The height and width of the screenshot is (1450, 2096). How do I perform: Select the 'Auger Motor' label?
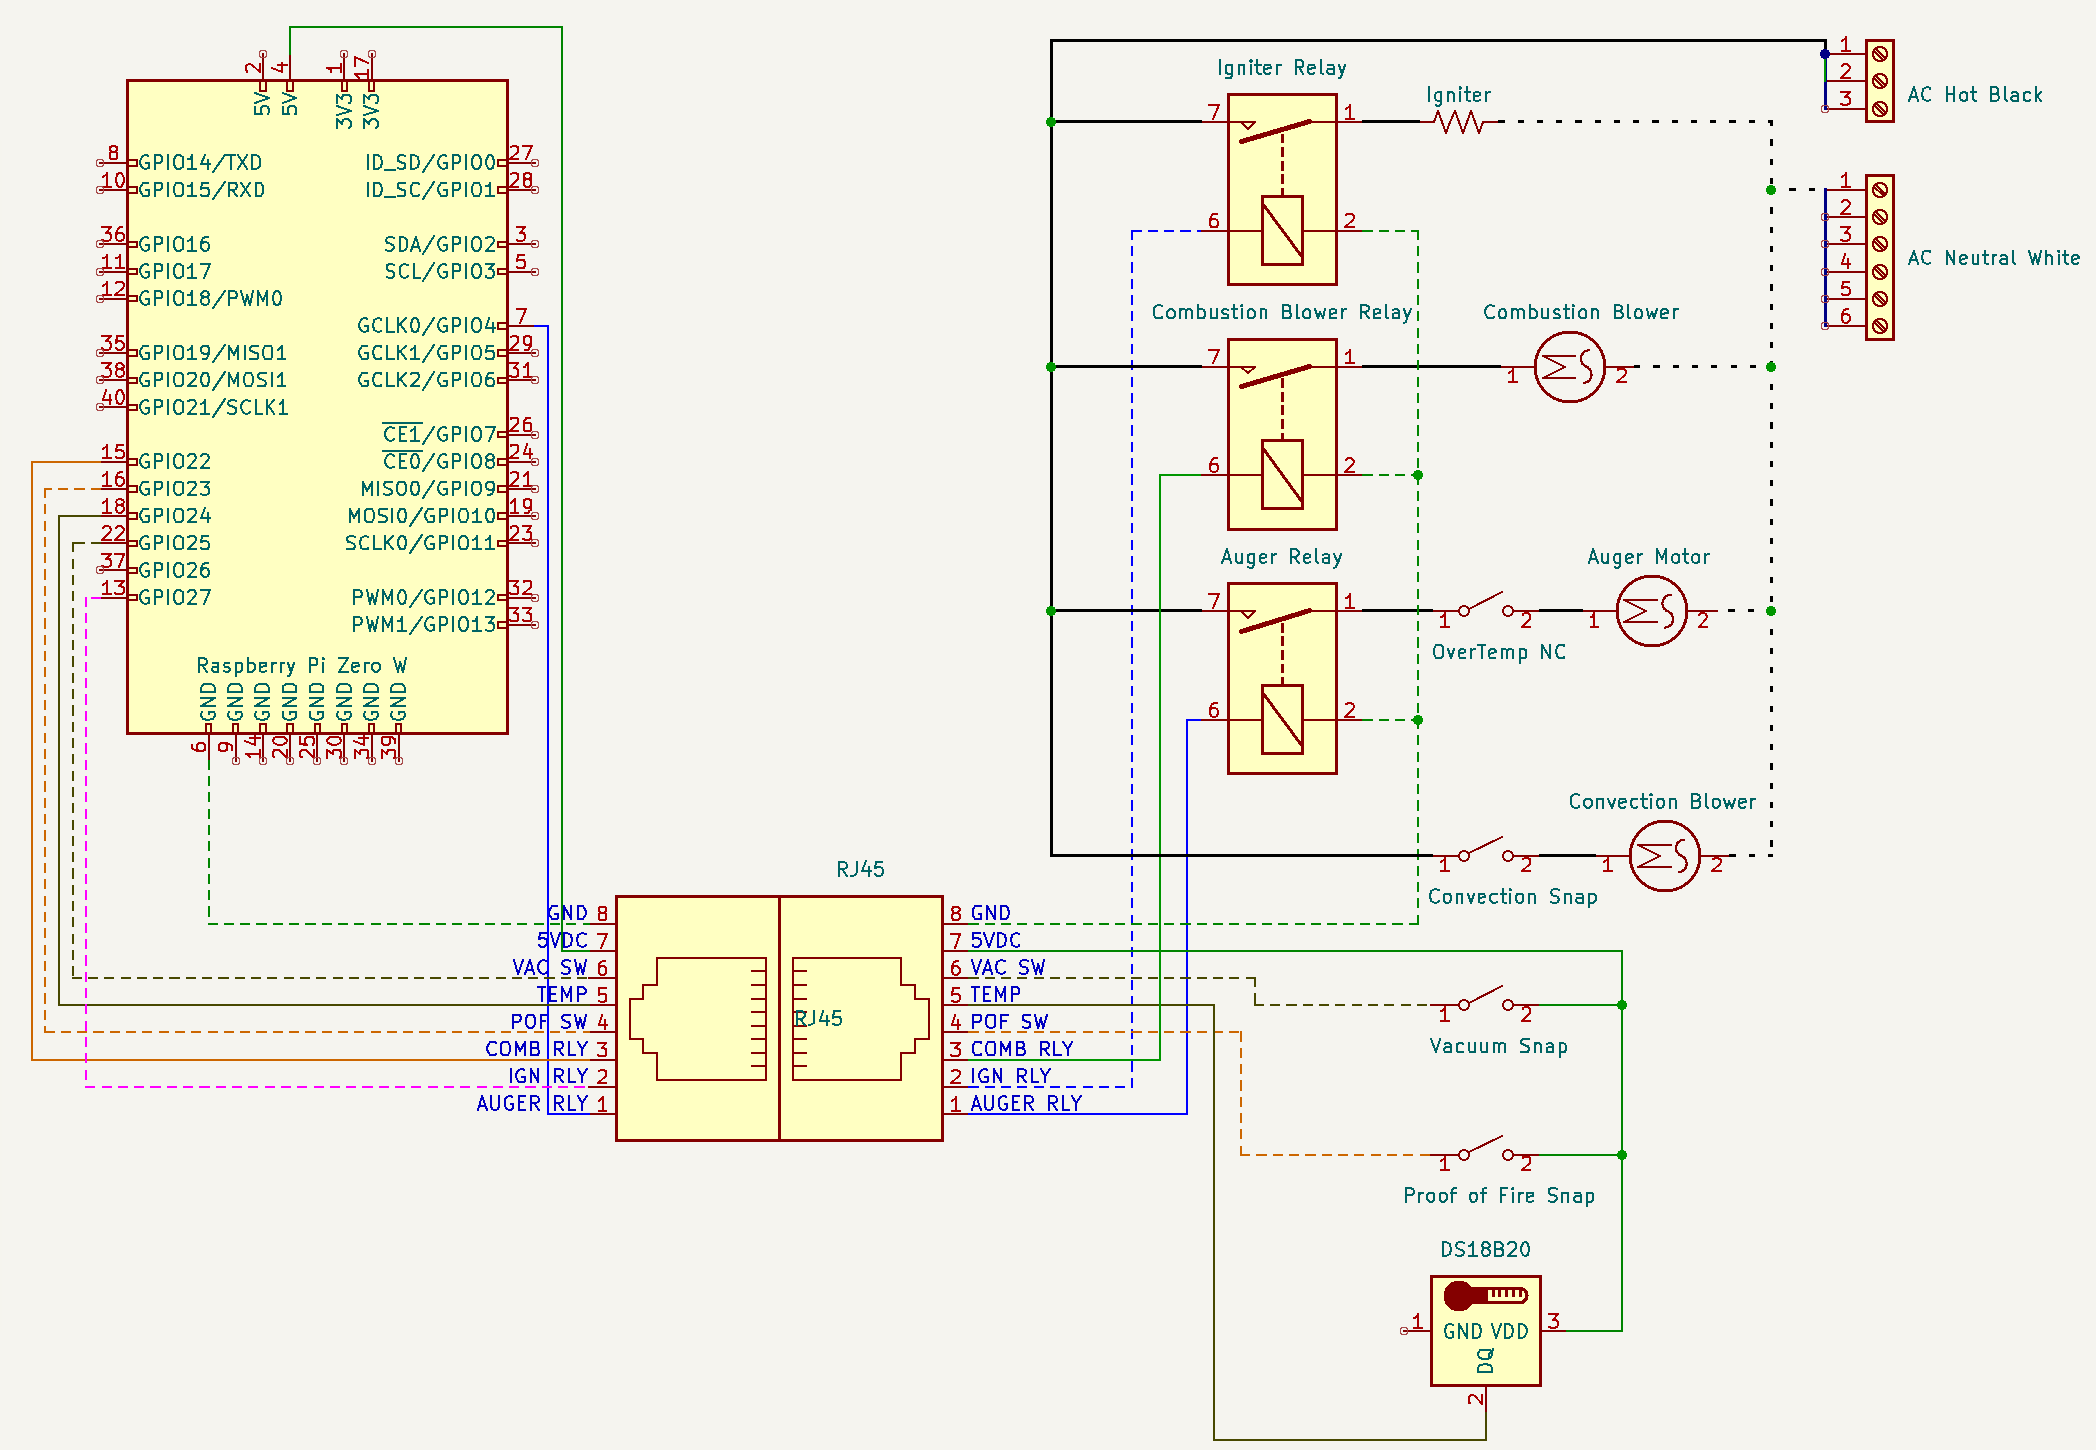click(x=1649, y=557)
